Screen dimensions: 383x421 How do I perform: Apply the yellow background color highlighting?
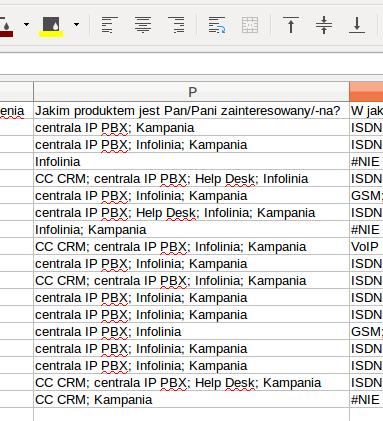tap(51, 26)
